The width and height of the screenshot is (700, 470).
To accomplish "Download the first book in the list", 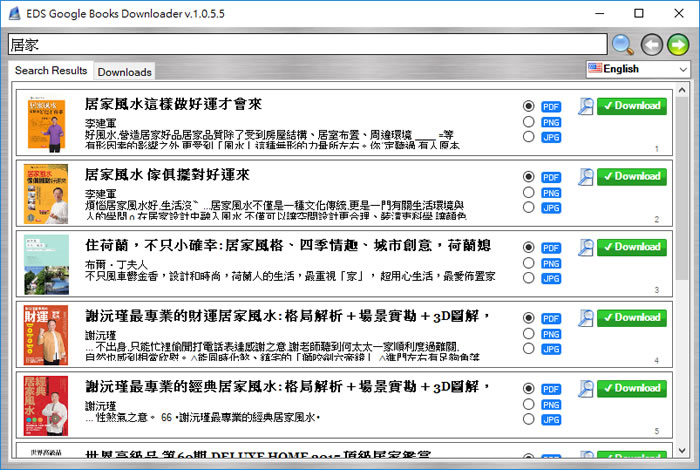I will (632, 106).
